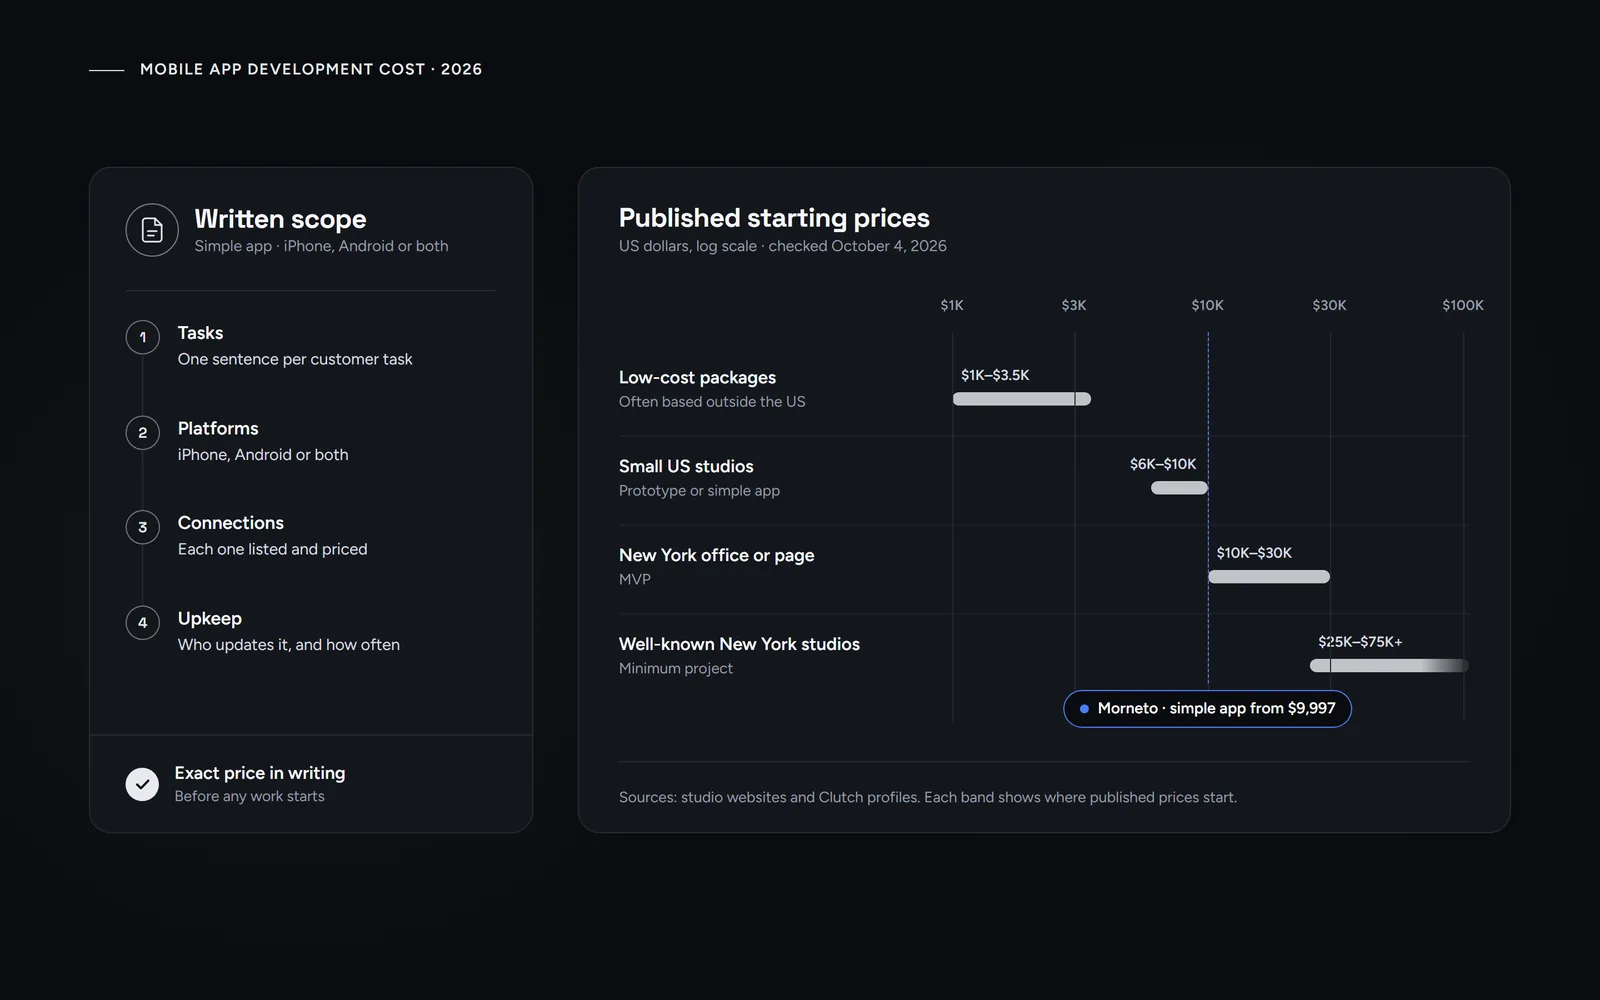Click the "Well-known New York studios" label
Viewport: 1600px width, 1000px height.
coord(739,644)
